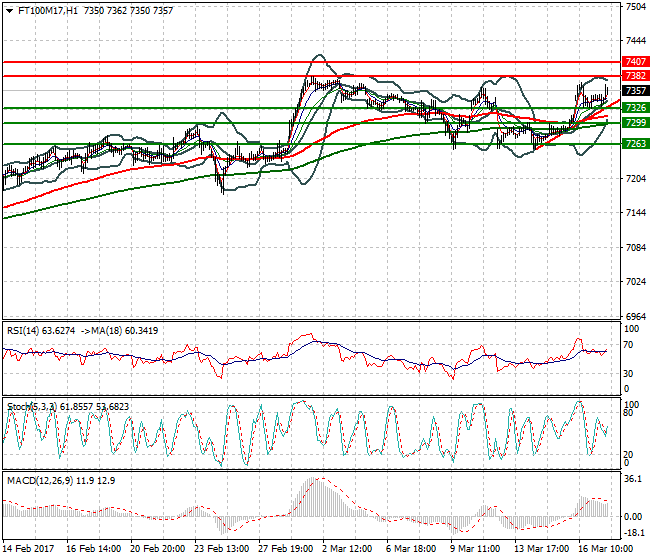
Task: Click the MACD scale value -18.1
Action: [633, 533]
